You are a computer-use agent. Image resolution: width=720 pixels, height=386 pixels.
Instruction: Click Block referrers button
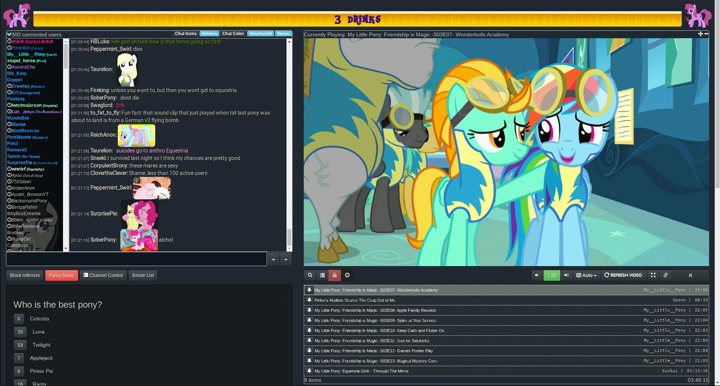click(25, 275)
